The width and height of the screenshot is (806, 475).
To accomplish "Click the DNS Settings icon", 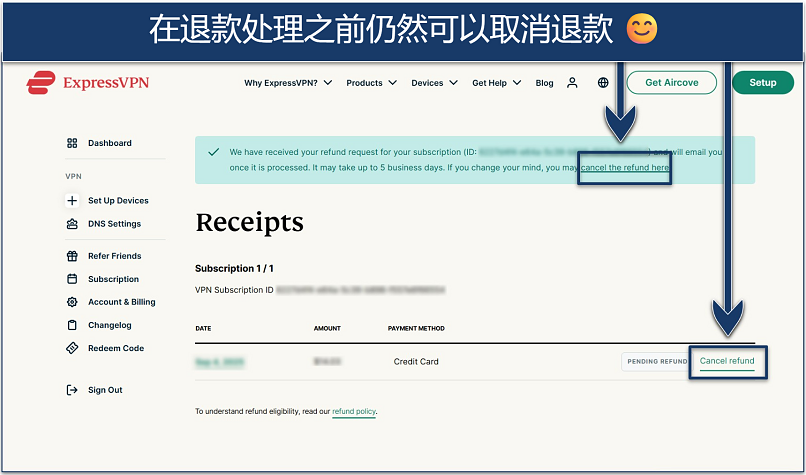I will pyautogui.click(x=72, y=224).
